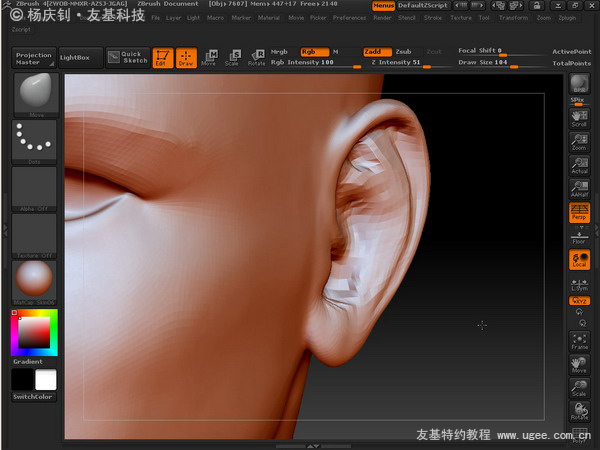Open the Move brush selector thumbnail
This screenshot has width=600, height=450.
pos(36,95)
